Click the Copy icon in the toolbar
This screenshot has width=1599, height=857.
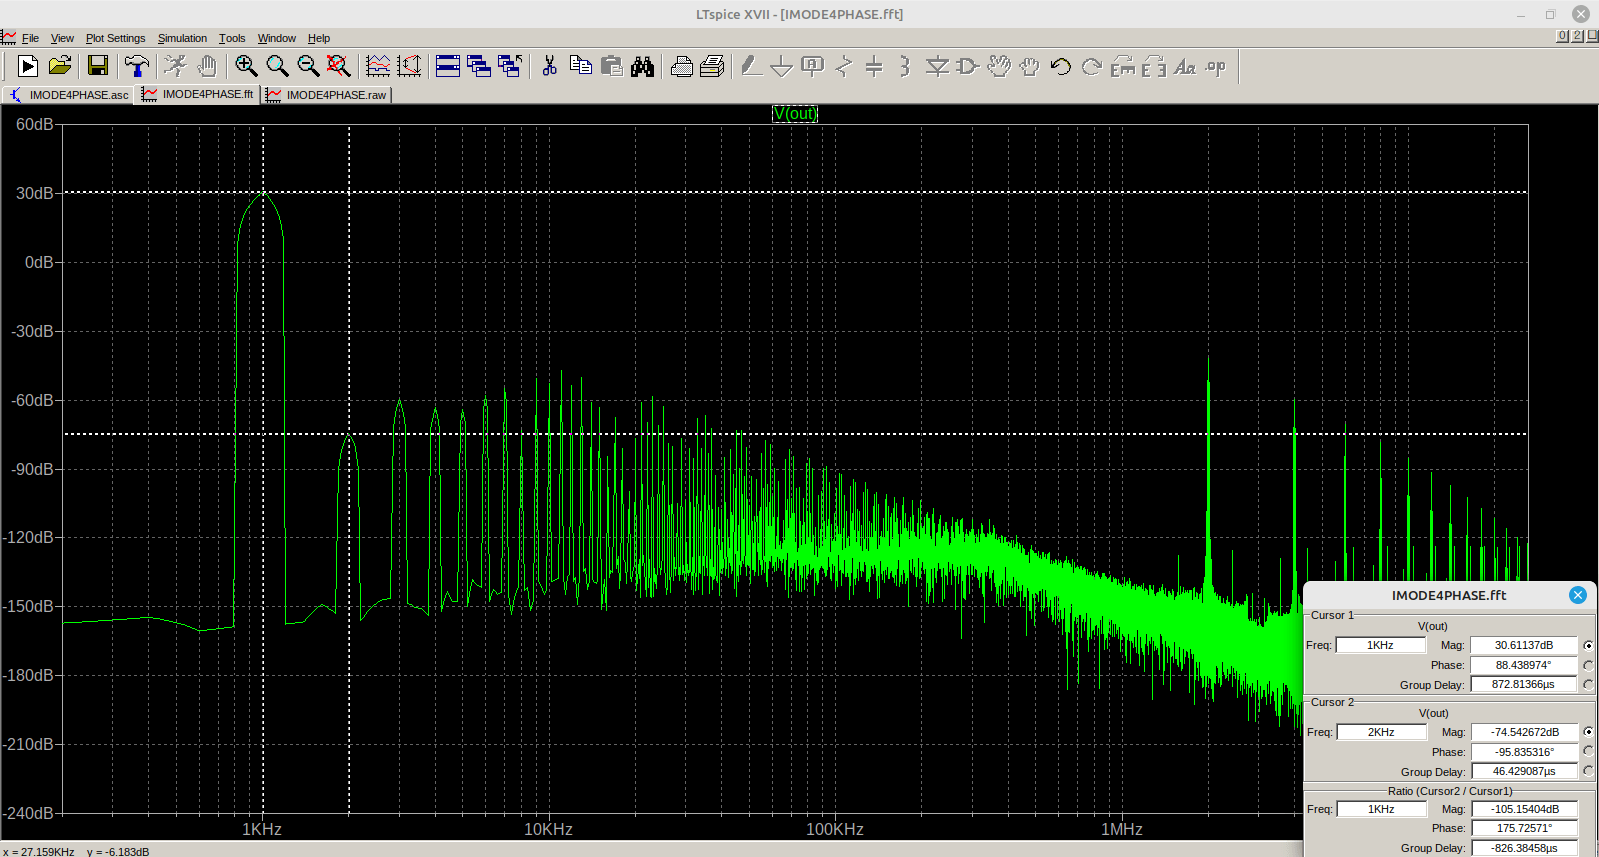click(580, 66)
